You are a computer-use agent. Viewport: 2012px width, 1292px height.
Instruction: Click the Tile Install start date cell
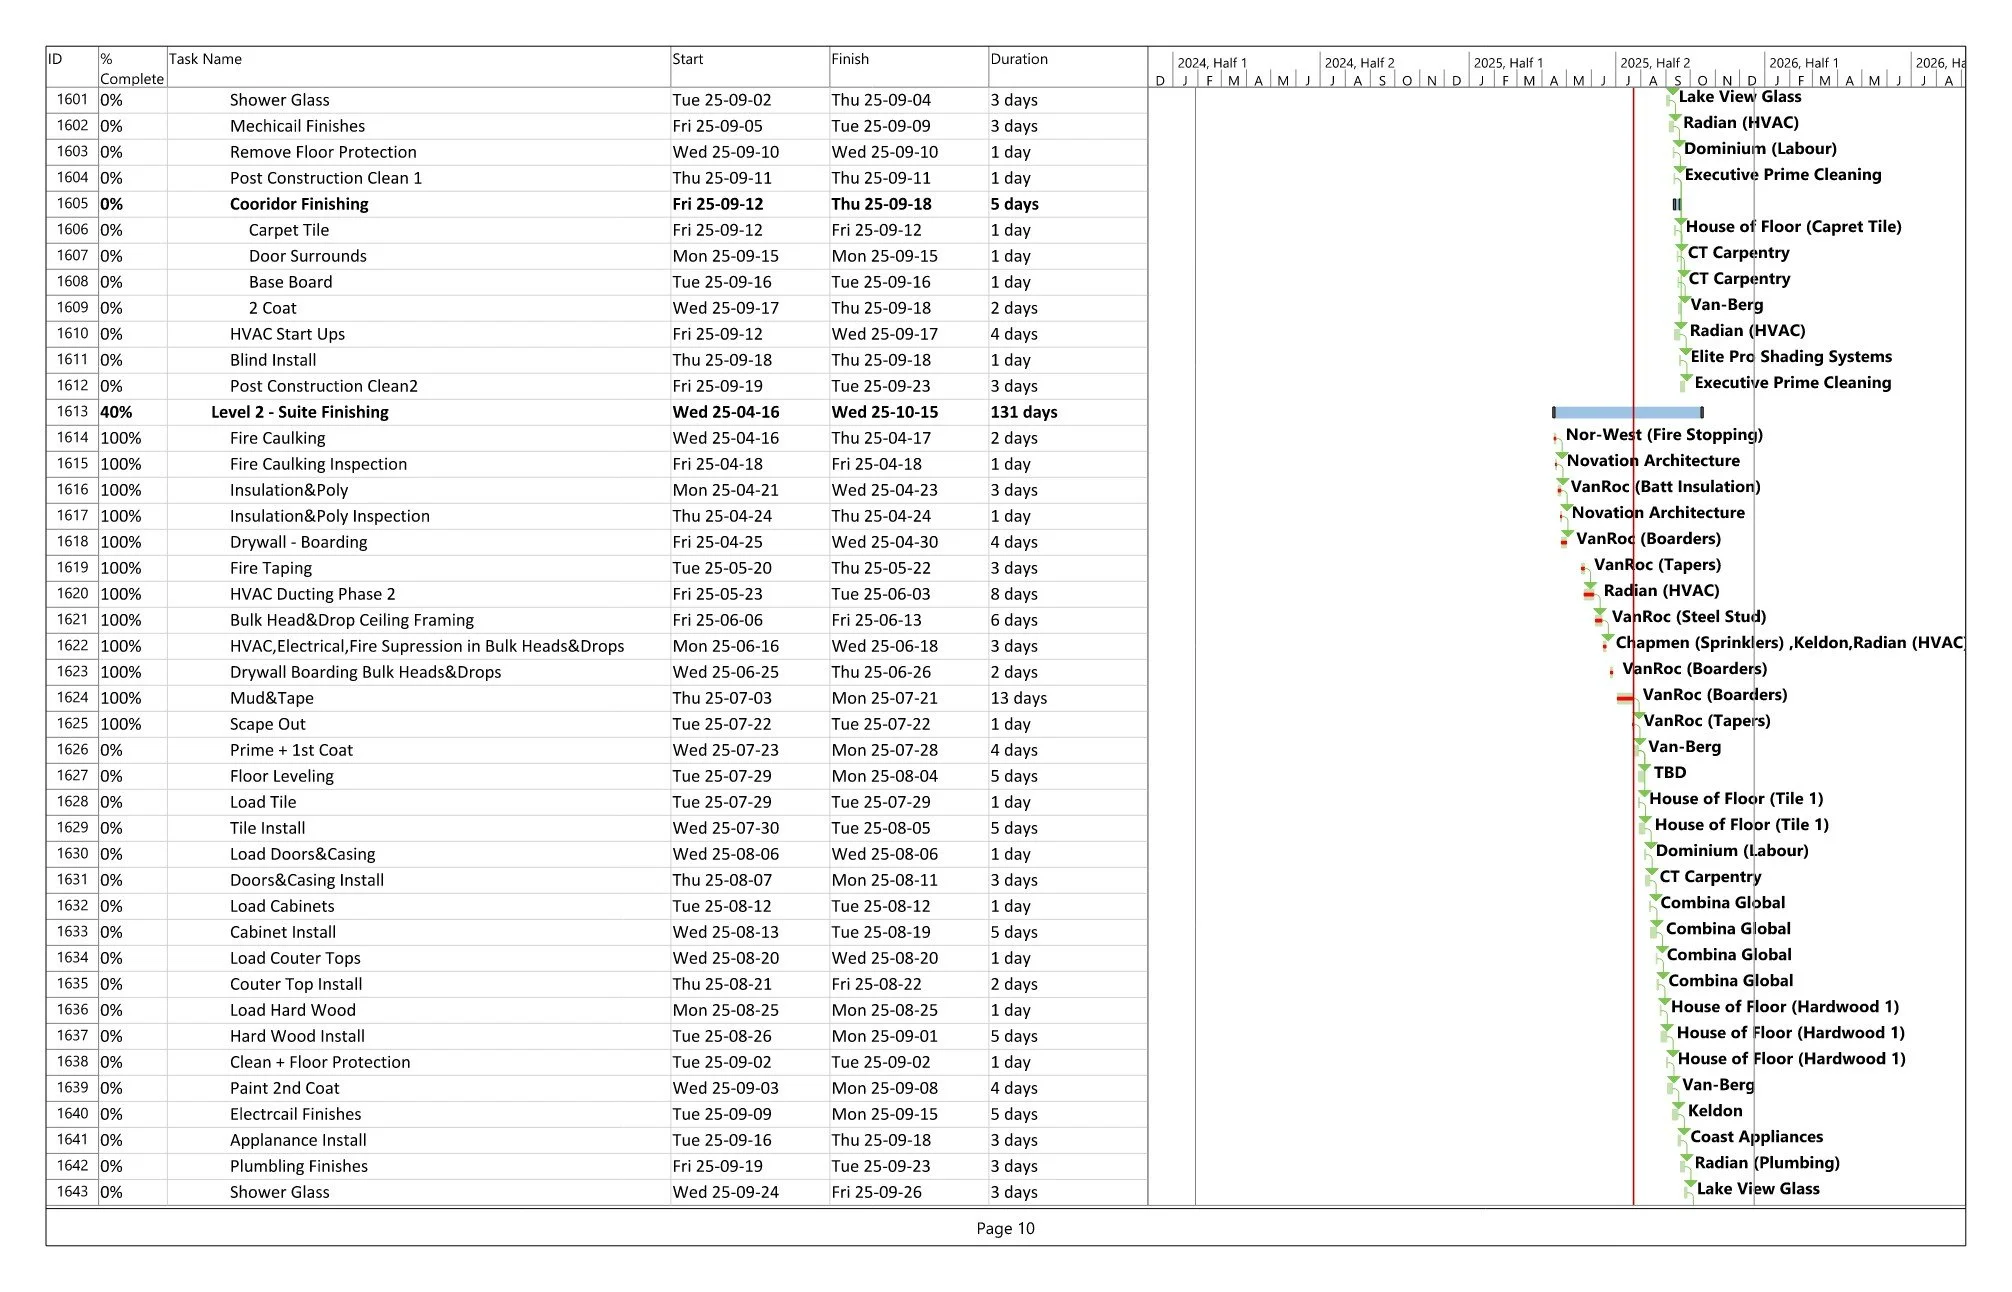point(725,828)
